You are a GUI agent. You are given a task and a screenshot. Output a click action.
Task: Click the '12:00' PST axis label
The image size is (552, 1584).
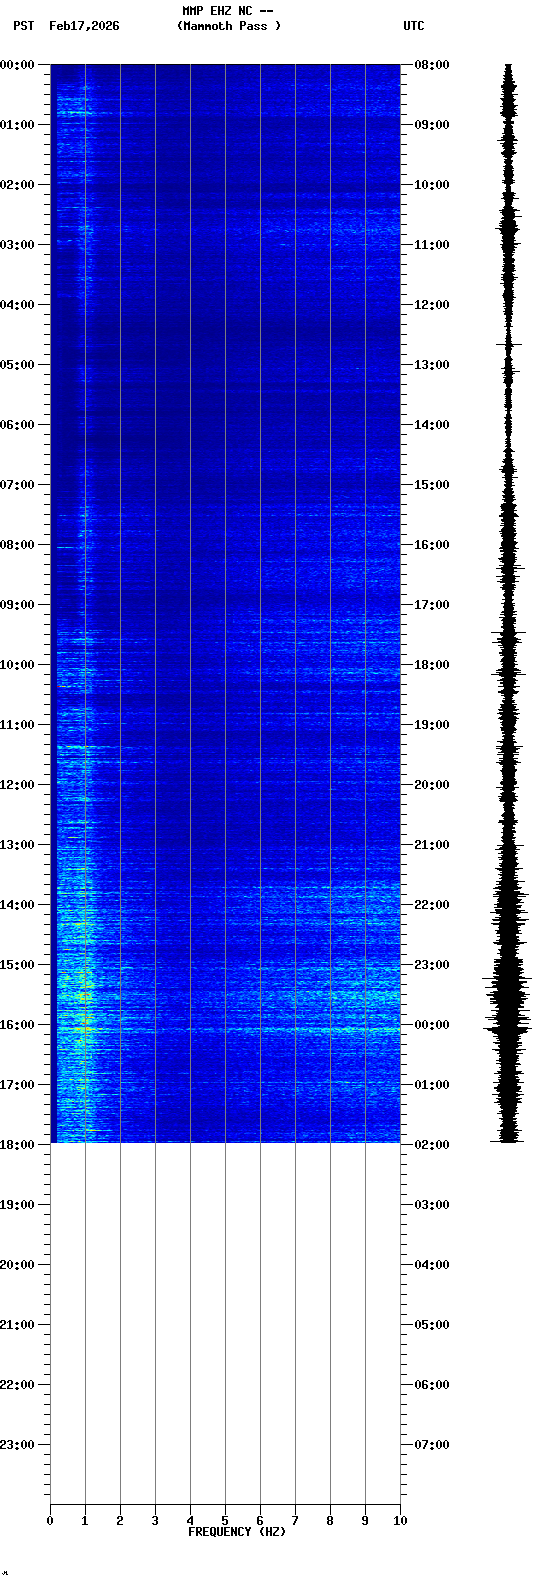18,785
